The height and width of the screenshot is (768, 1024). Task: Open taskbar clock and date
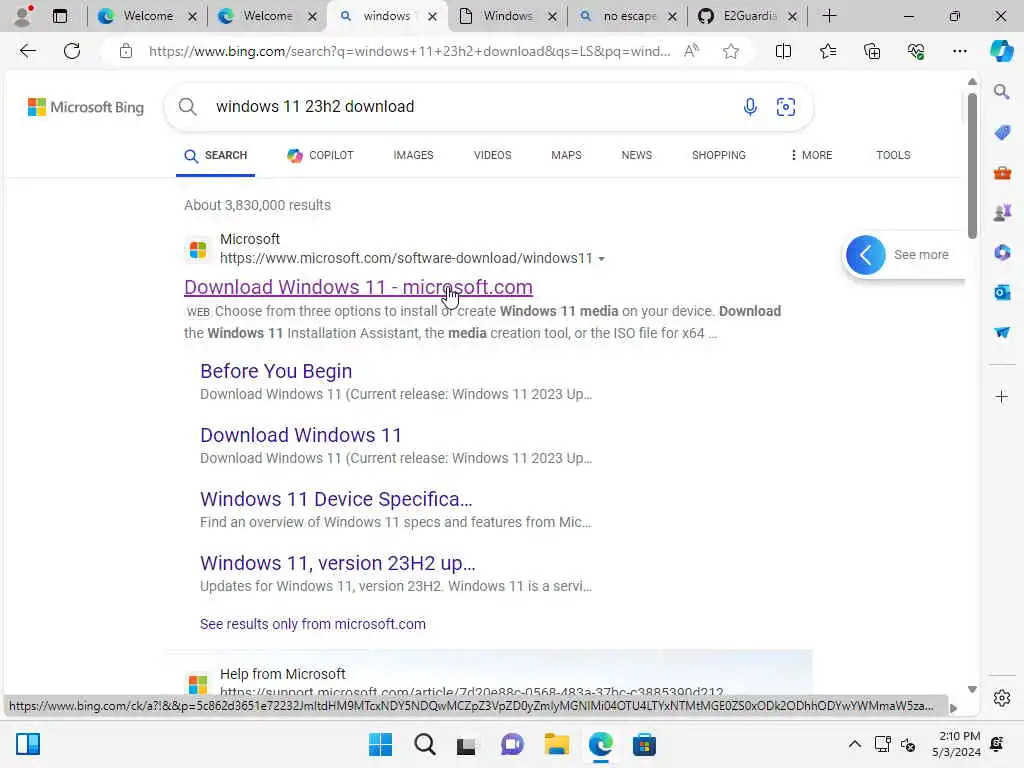click(956, 744)
